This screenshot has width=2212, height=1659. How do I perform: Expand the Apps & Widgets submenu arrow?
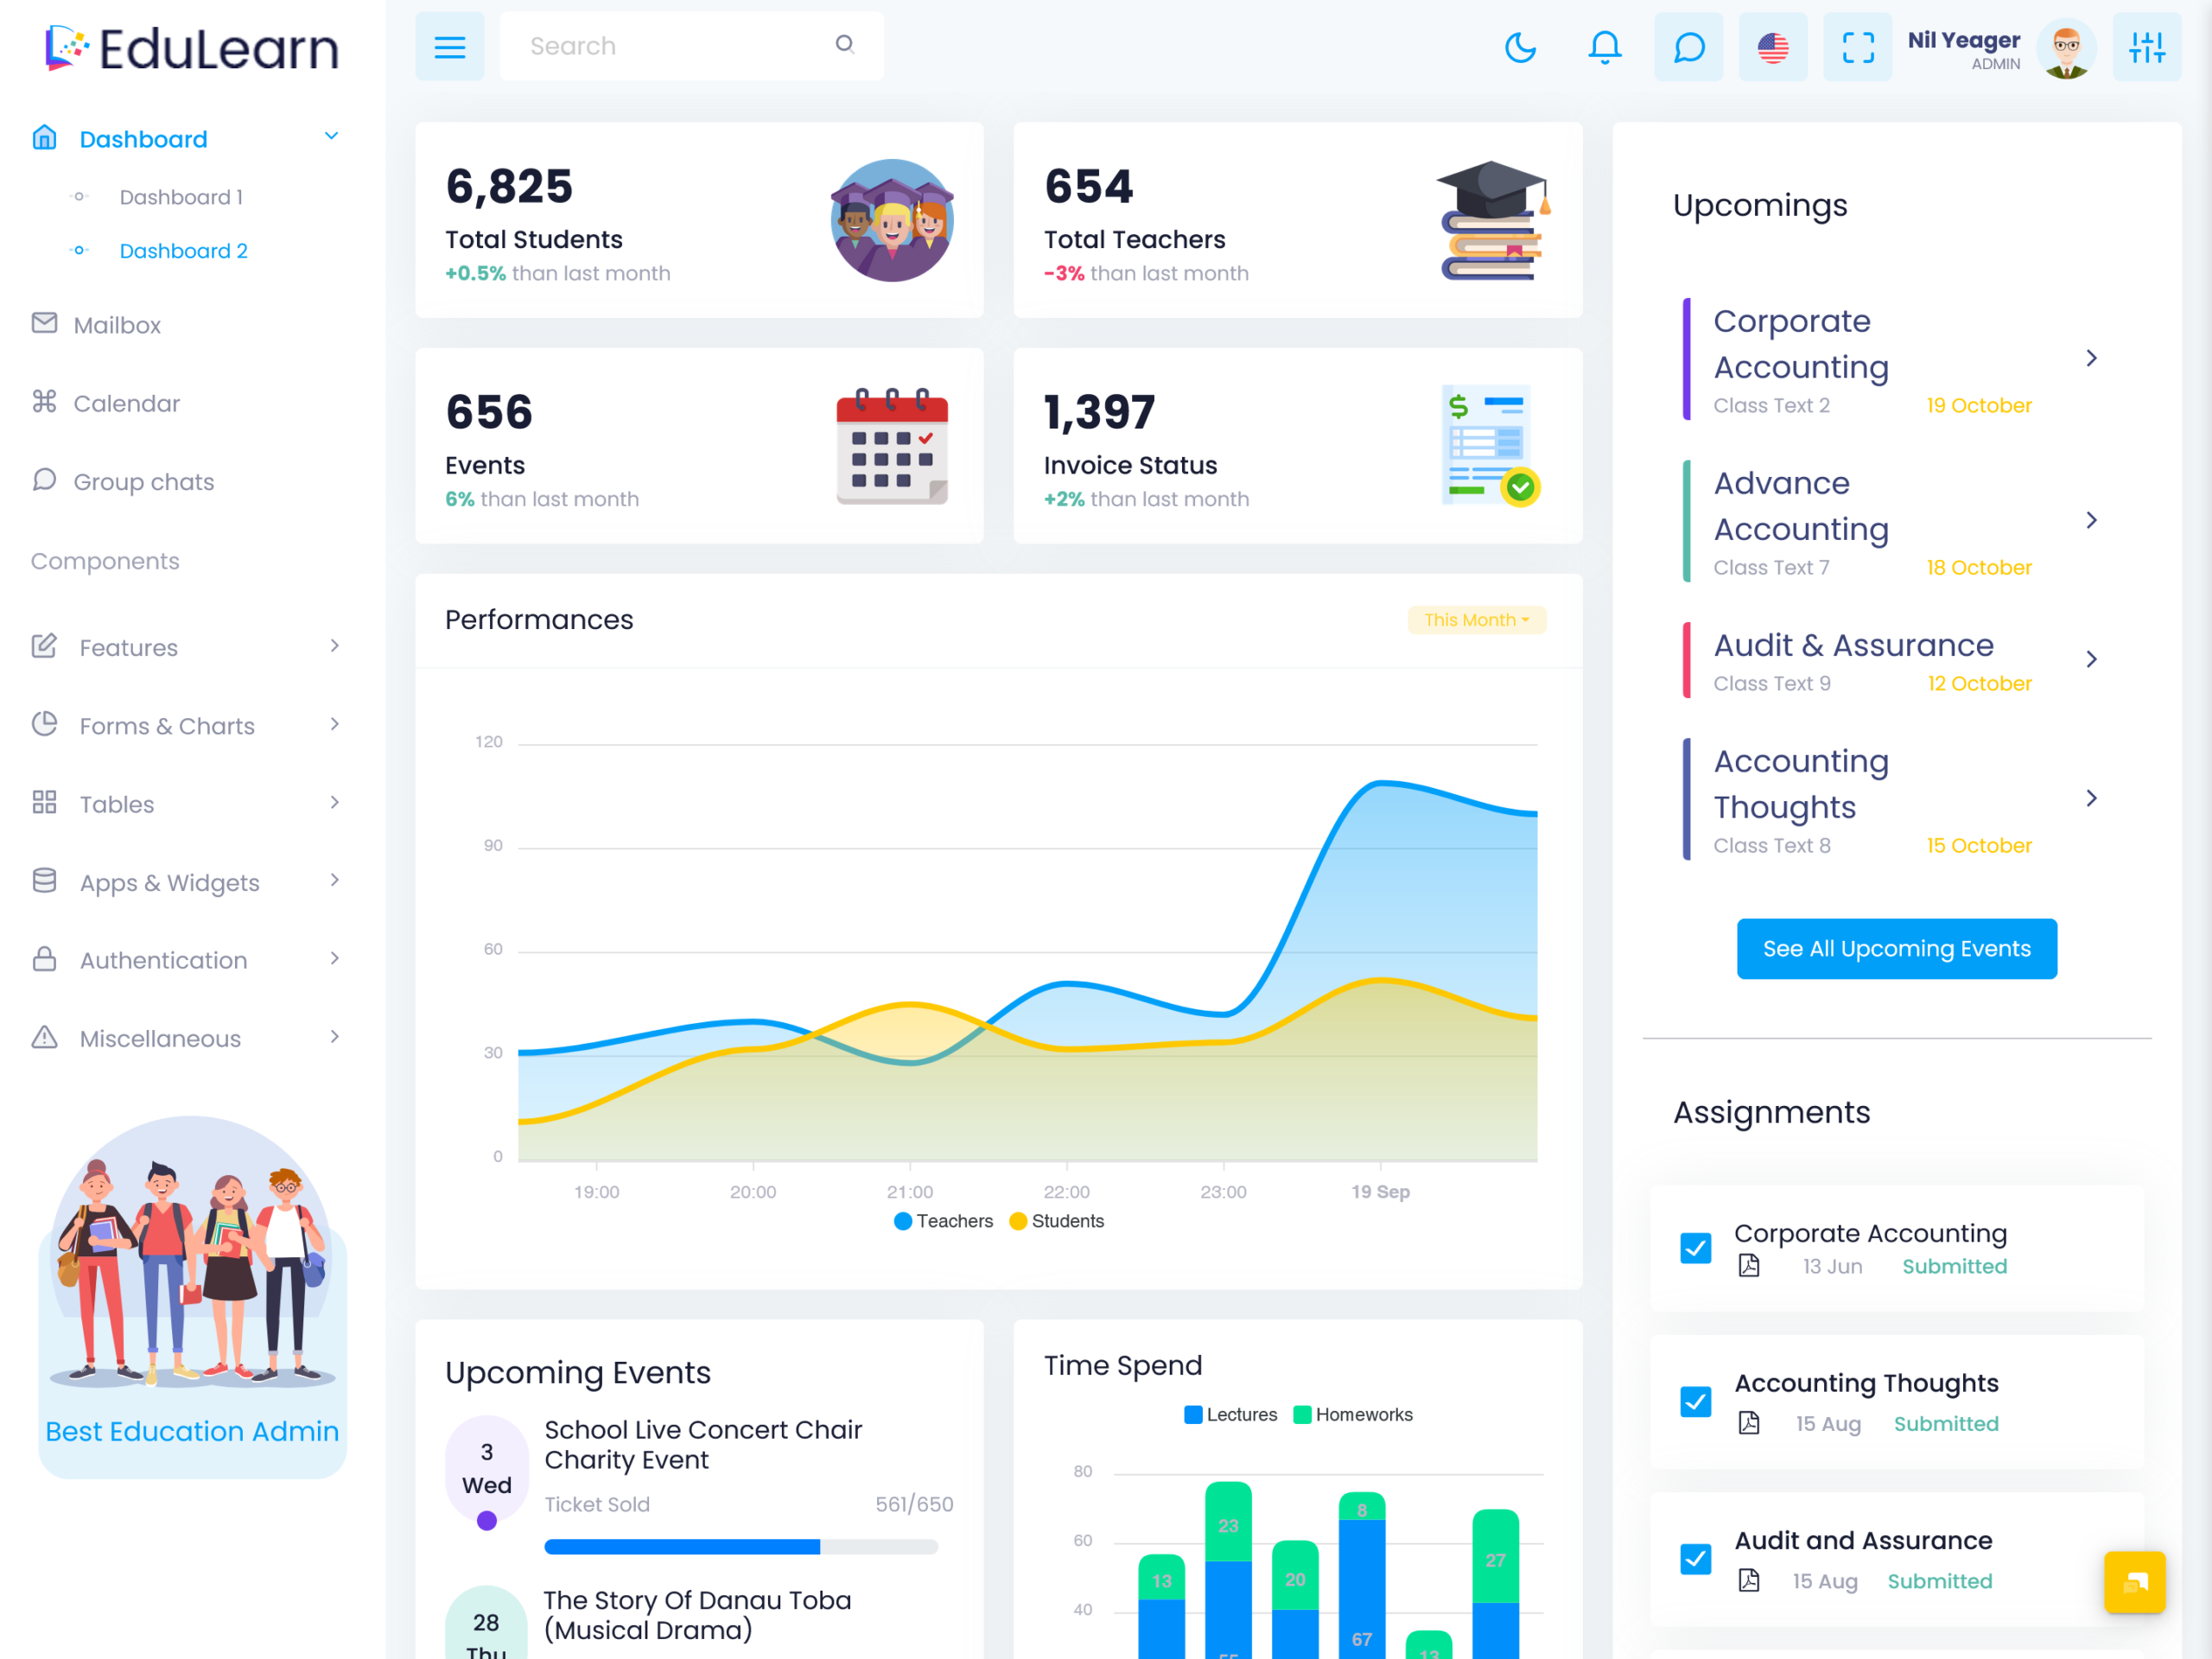pos(335,880)
